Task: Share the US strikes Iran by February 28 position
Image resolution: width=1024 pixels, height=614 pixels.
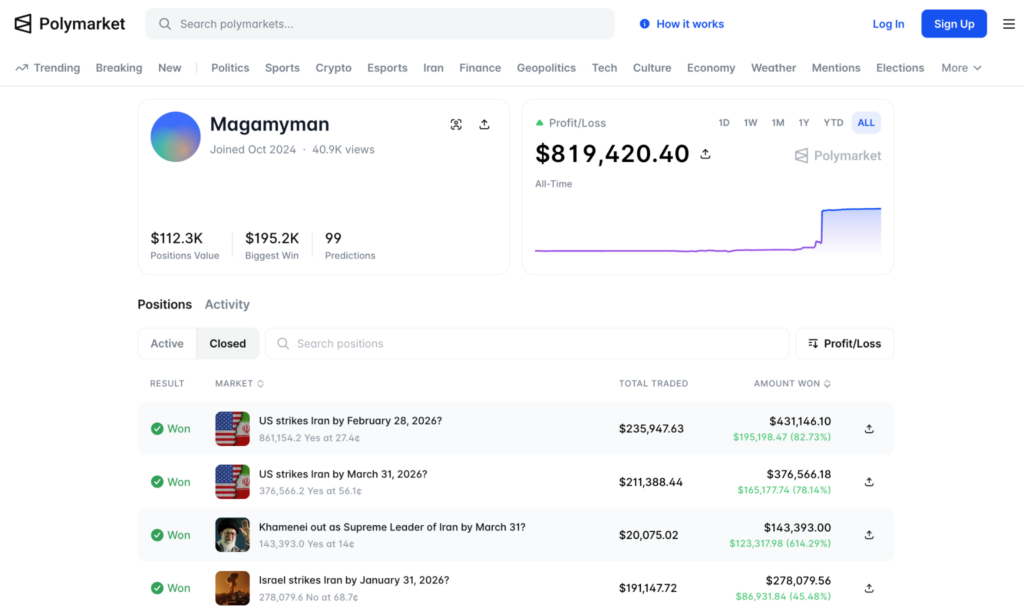Action: [869, 429]
